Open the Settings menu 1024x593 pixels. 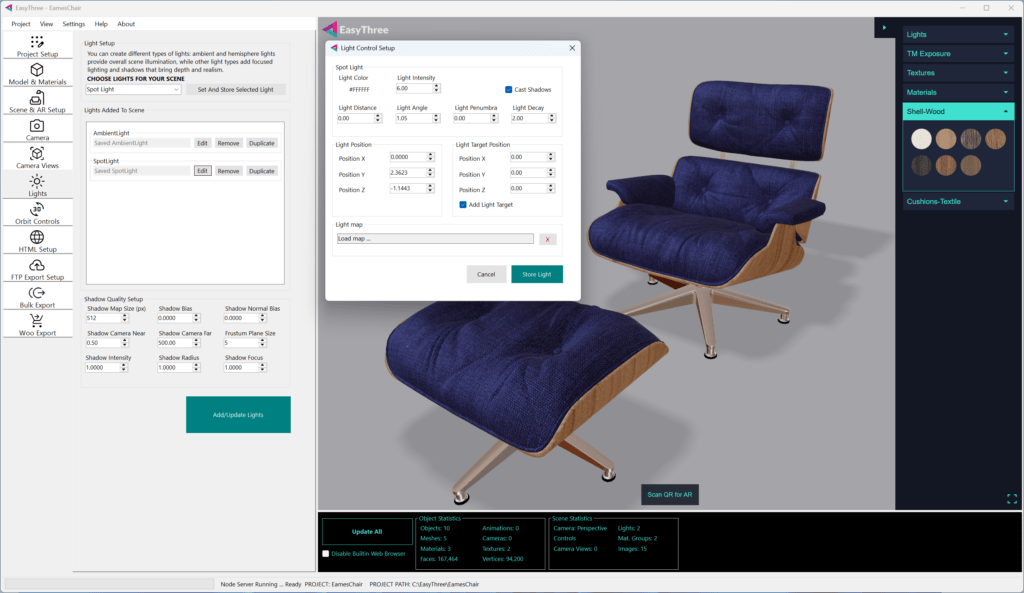pos(74,23)
